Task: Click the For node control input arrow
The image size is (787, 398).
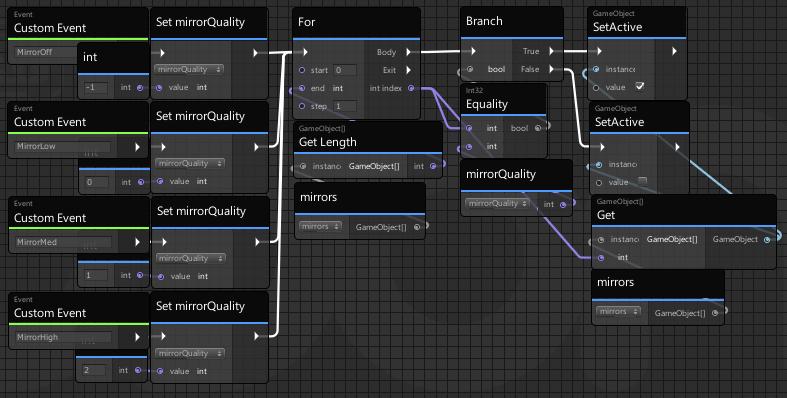Action: tap(305, 52)
